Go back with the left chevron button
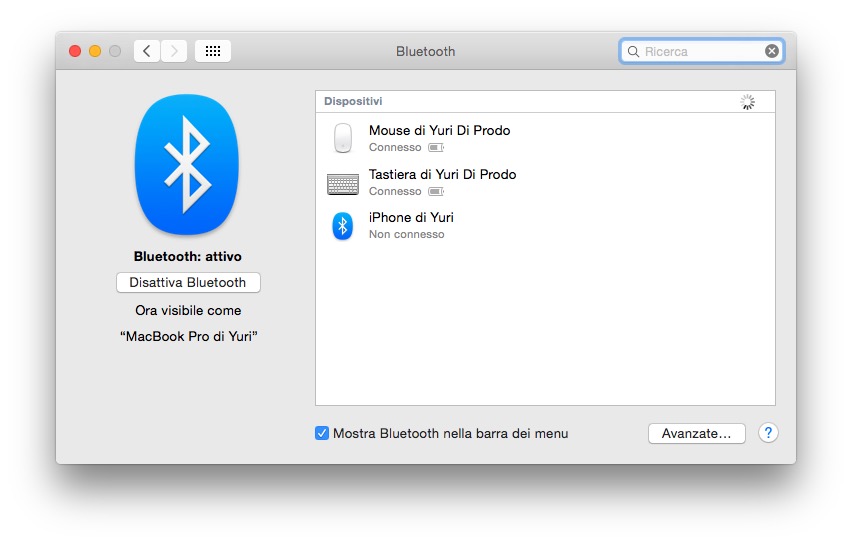The width and height of the screenshot is (852, 544). [x=147, y=51]
